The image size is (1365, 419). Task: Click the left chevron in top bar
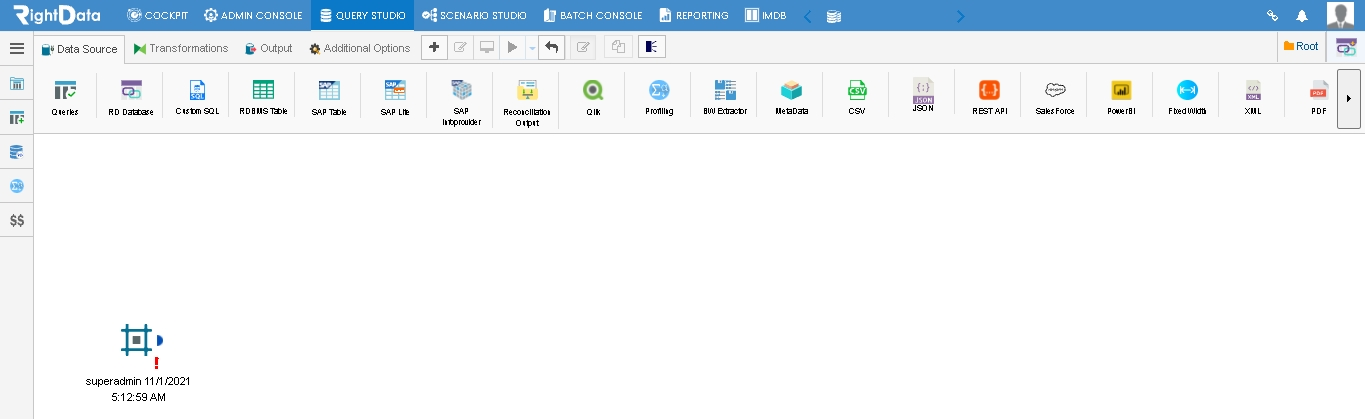tap(808, 15)
